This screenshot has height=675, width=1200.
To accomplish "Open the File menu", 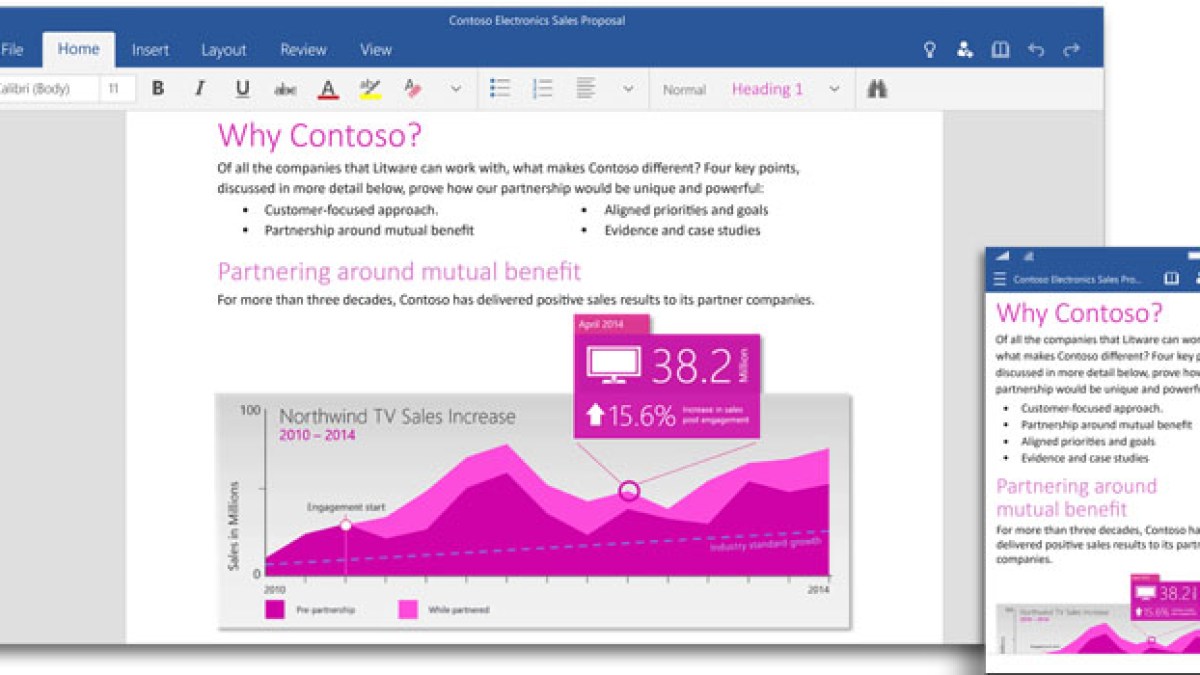I will coord(12,49).
